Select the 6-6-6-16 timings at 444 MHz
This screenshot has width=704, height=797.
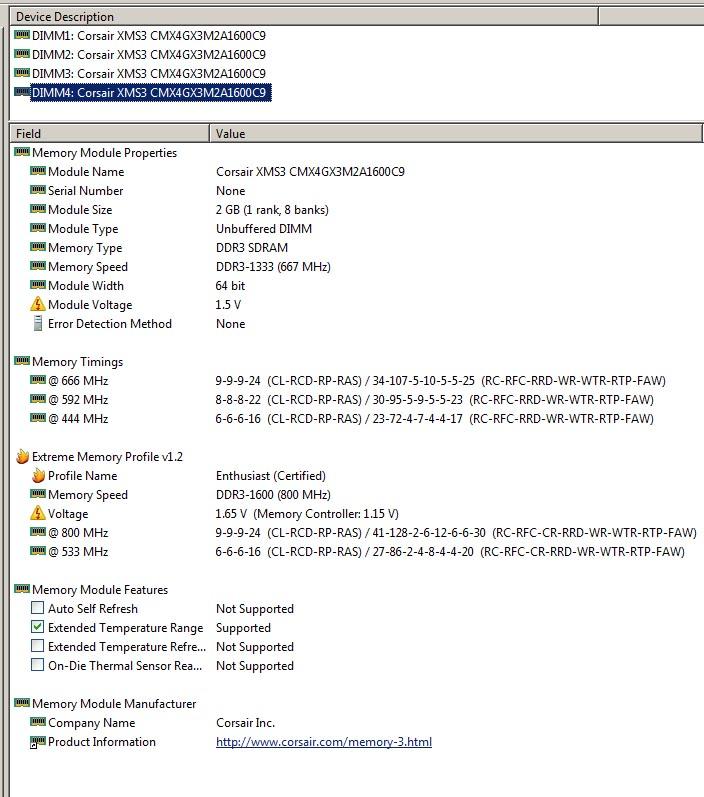coord(435,419)
